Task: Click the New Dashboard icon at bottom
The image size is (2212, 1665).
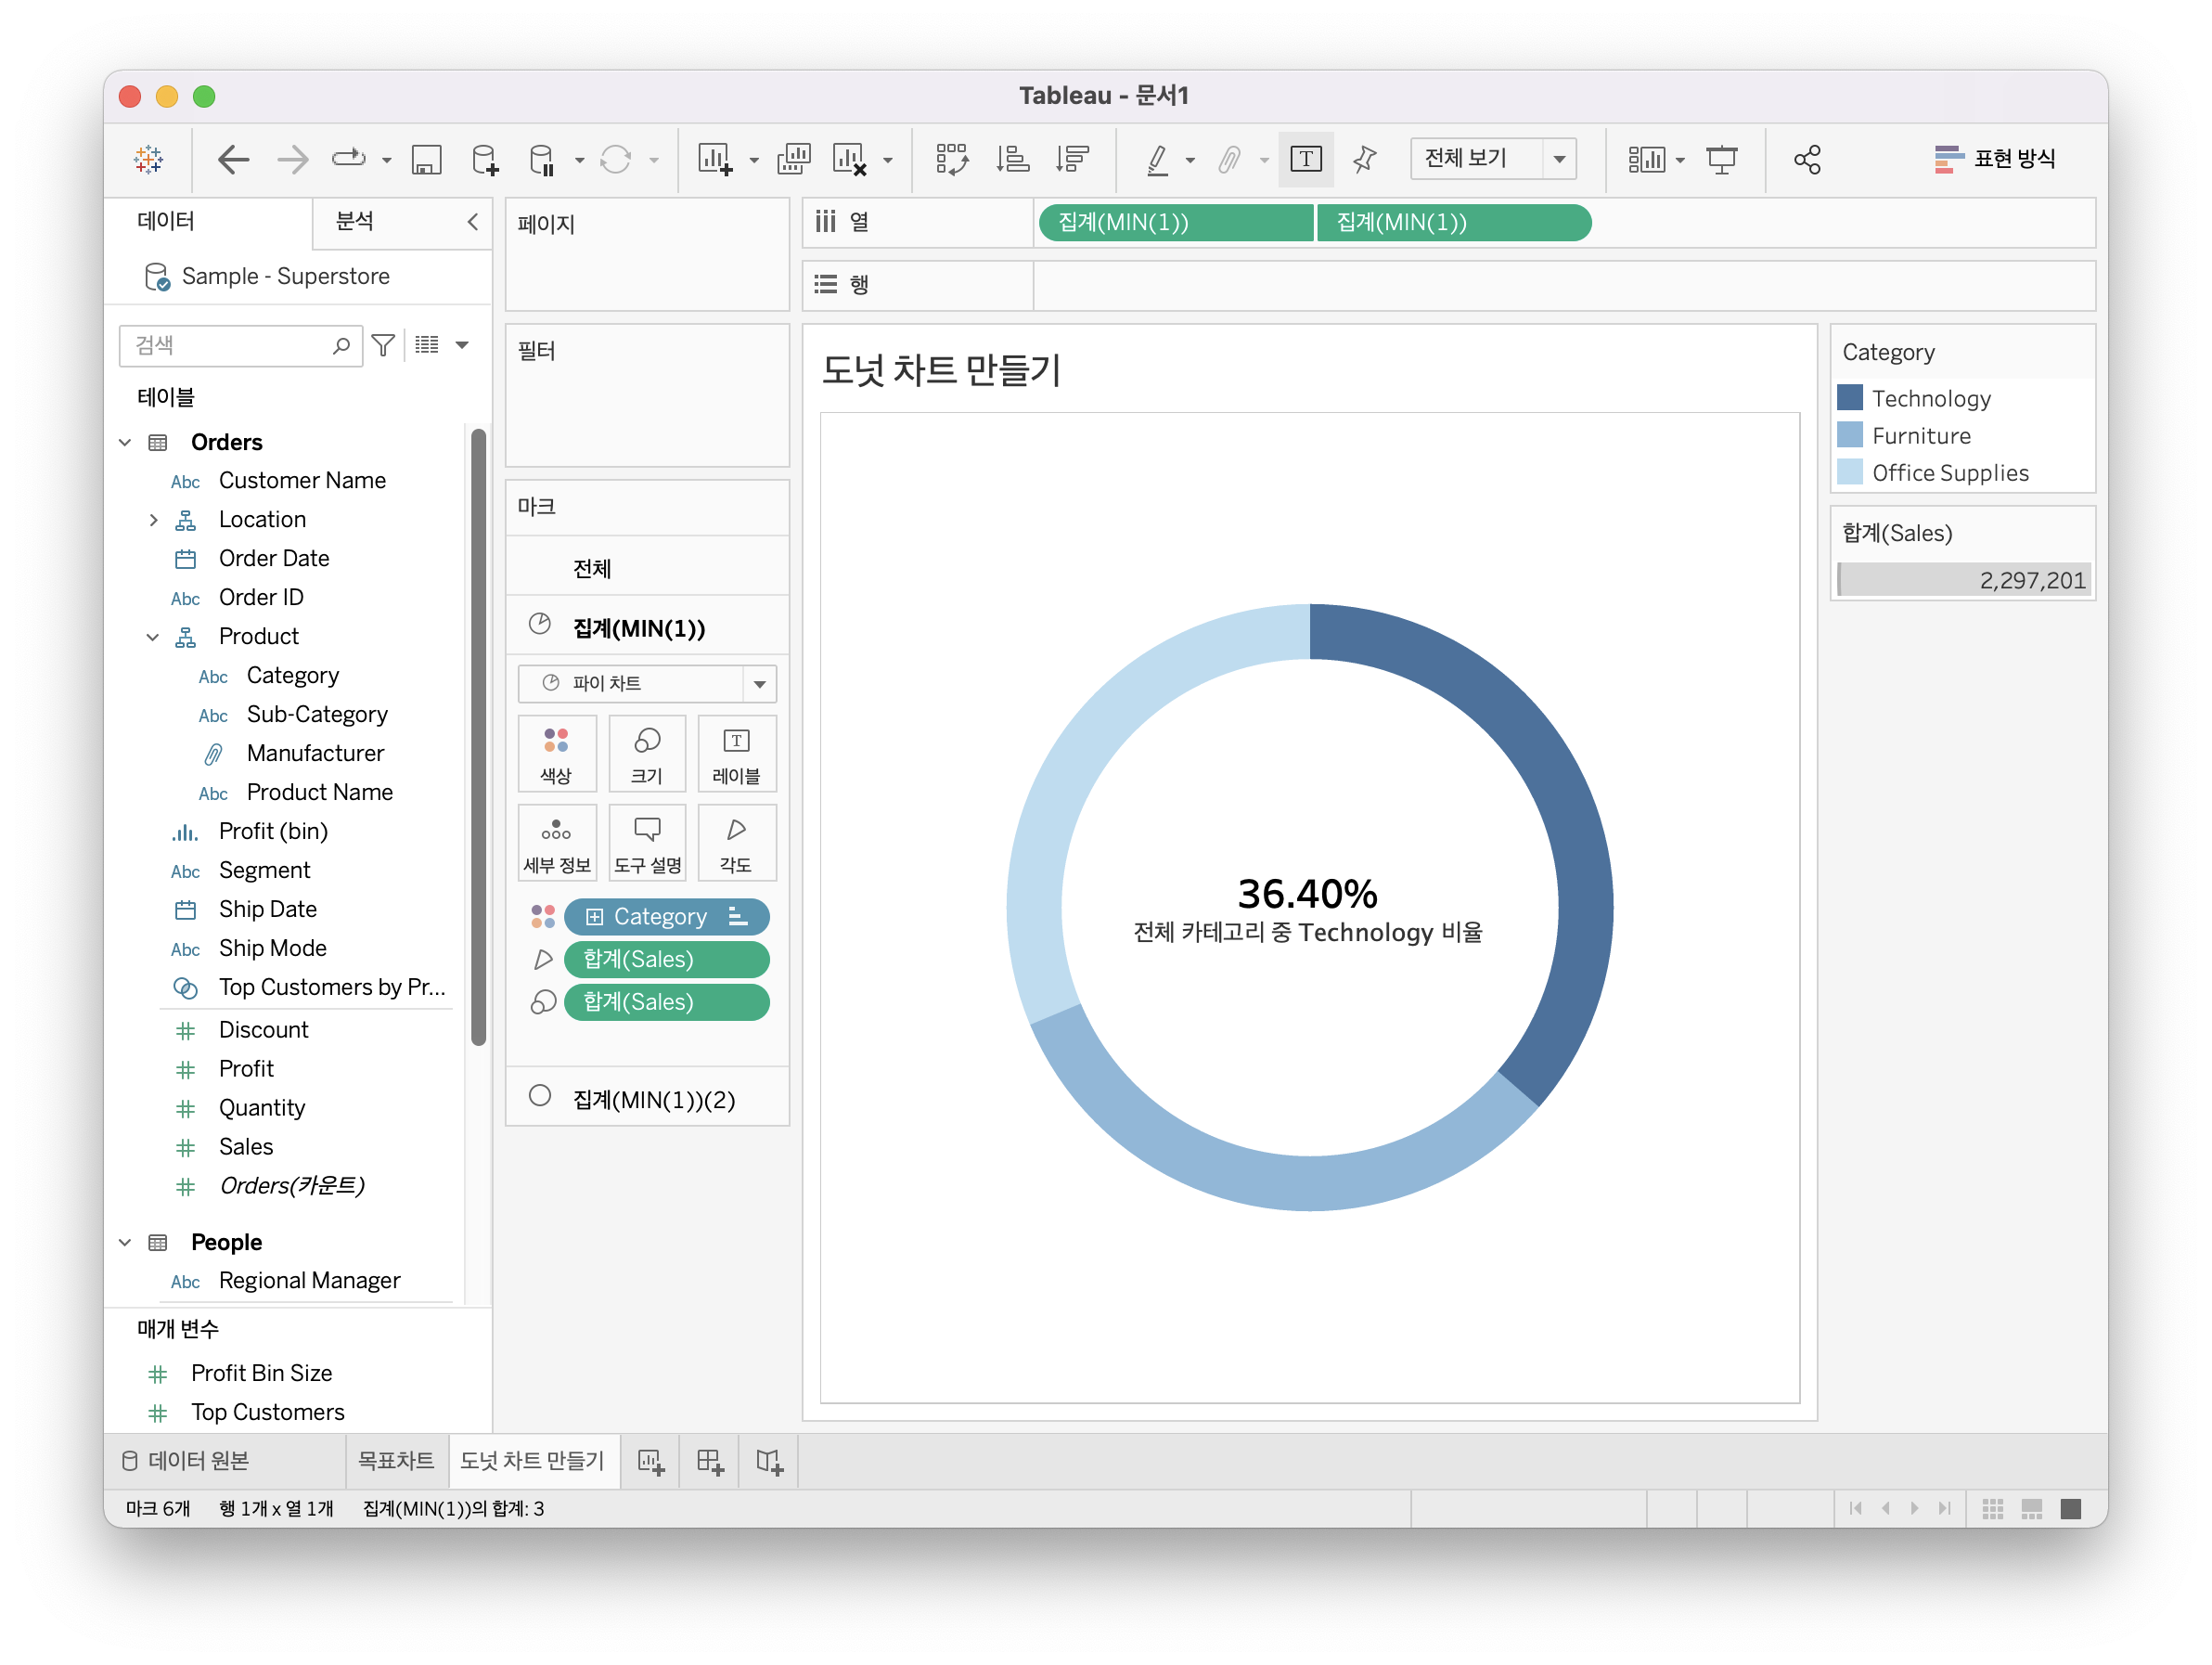Action: (710, 1462)
